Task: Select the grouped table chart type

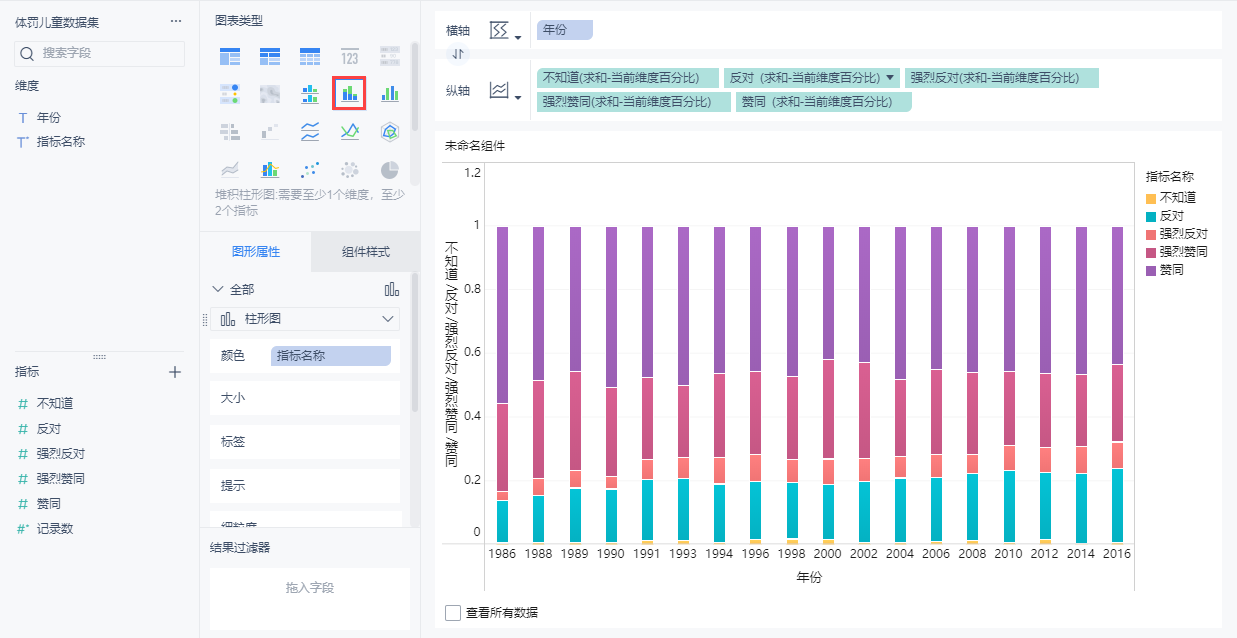Action: (x=230, y=56)
